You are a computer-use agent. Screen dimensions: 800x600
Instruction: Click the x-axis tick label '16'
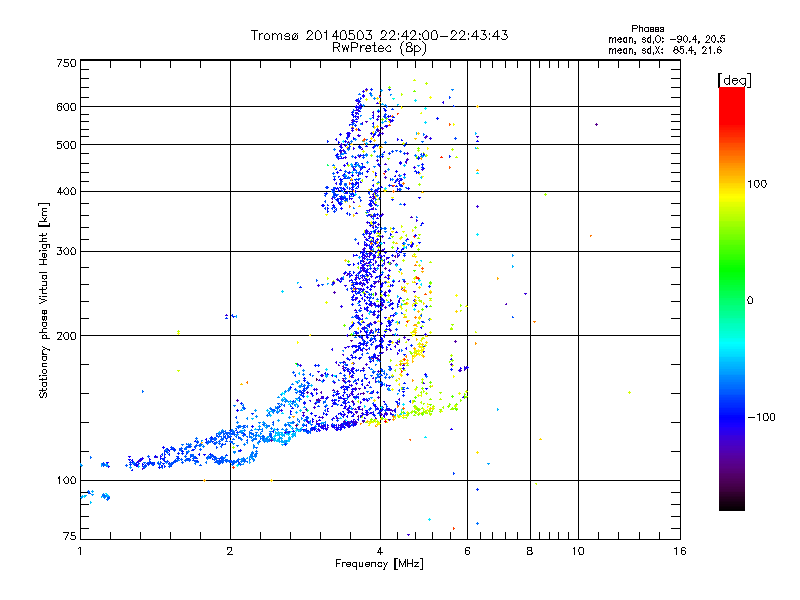(680, 551)
